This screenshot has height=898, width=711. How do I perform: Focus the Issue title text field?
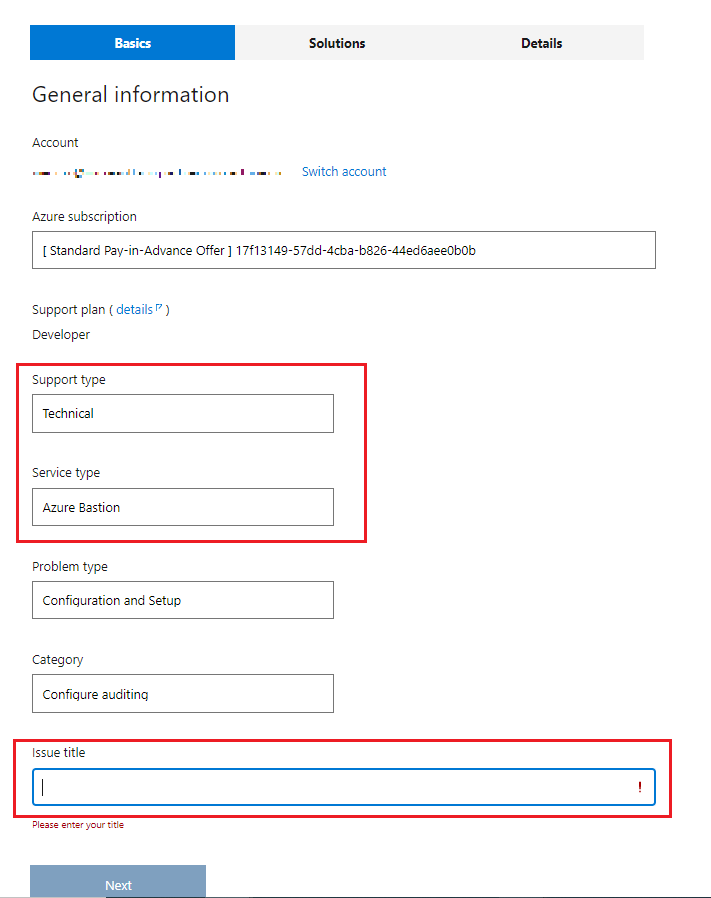click(330, 787)
